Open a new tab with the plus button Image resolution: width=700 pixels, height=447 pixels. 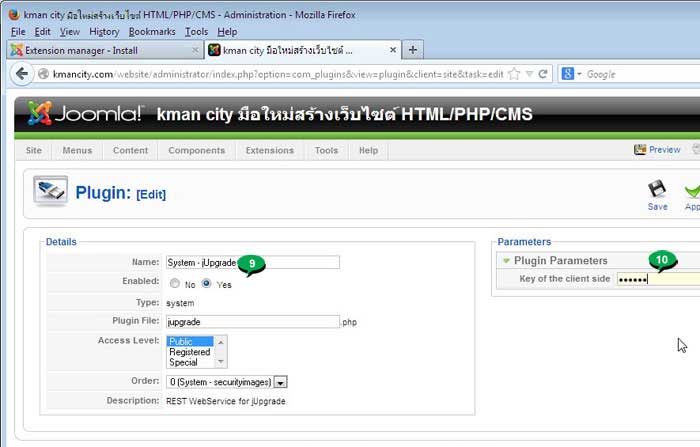(x=413, y=50)
